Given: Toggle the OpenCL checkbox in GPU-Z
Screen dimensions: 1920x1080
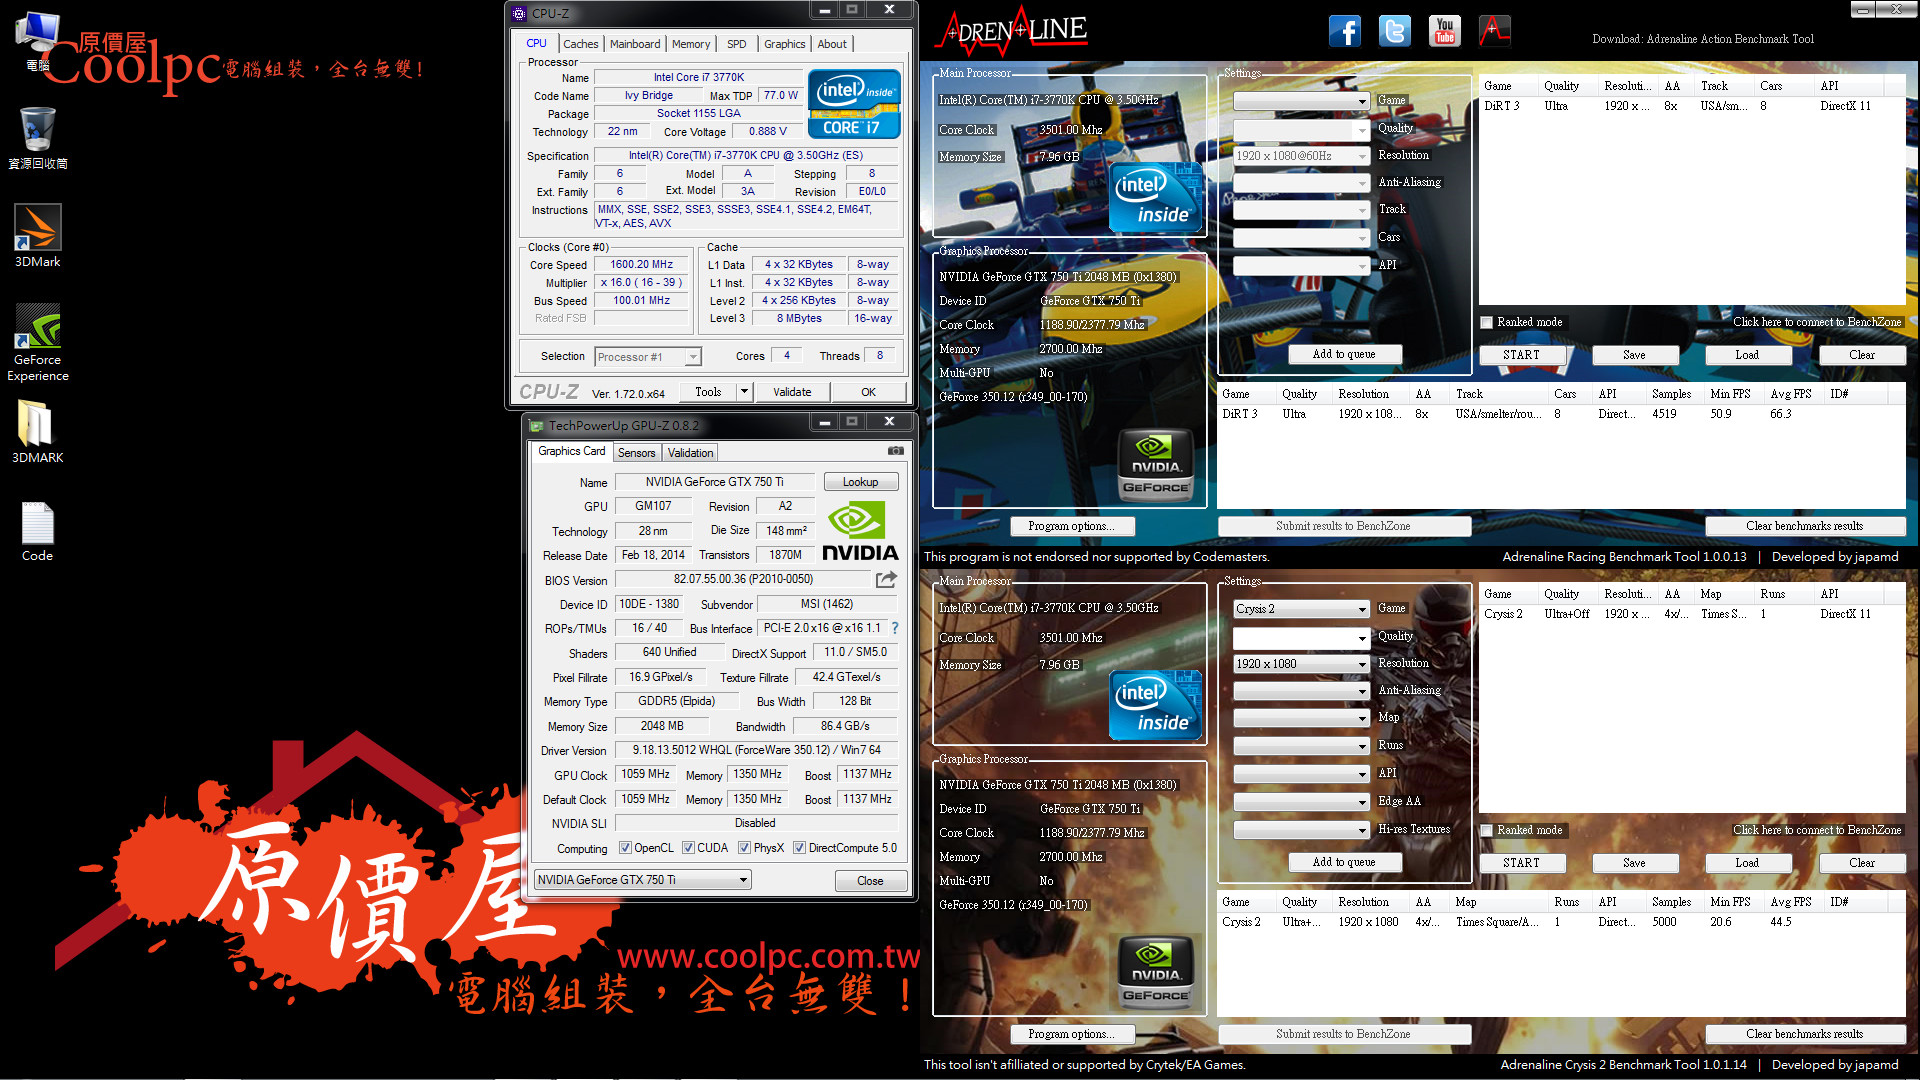Looking at the screenshot, I should tap(625, 848).
